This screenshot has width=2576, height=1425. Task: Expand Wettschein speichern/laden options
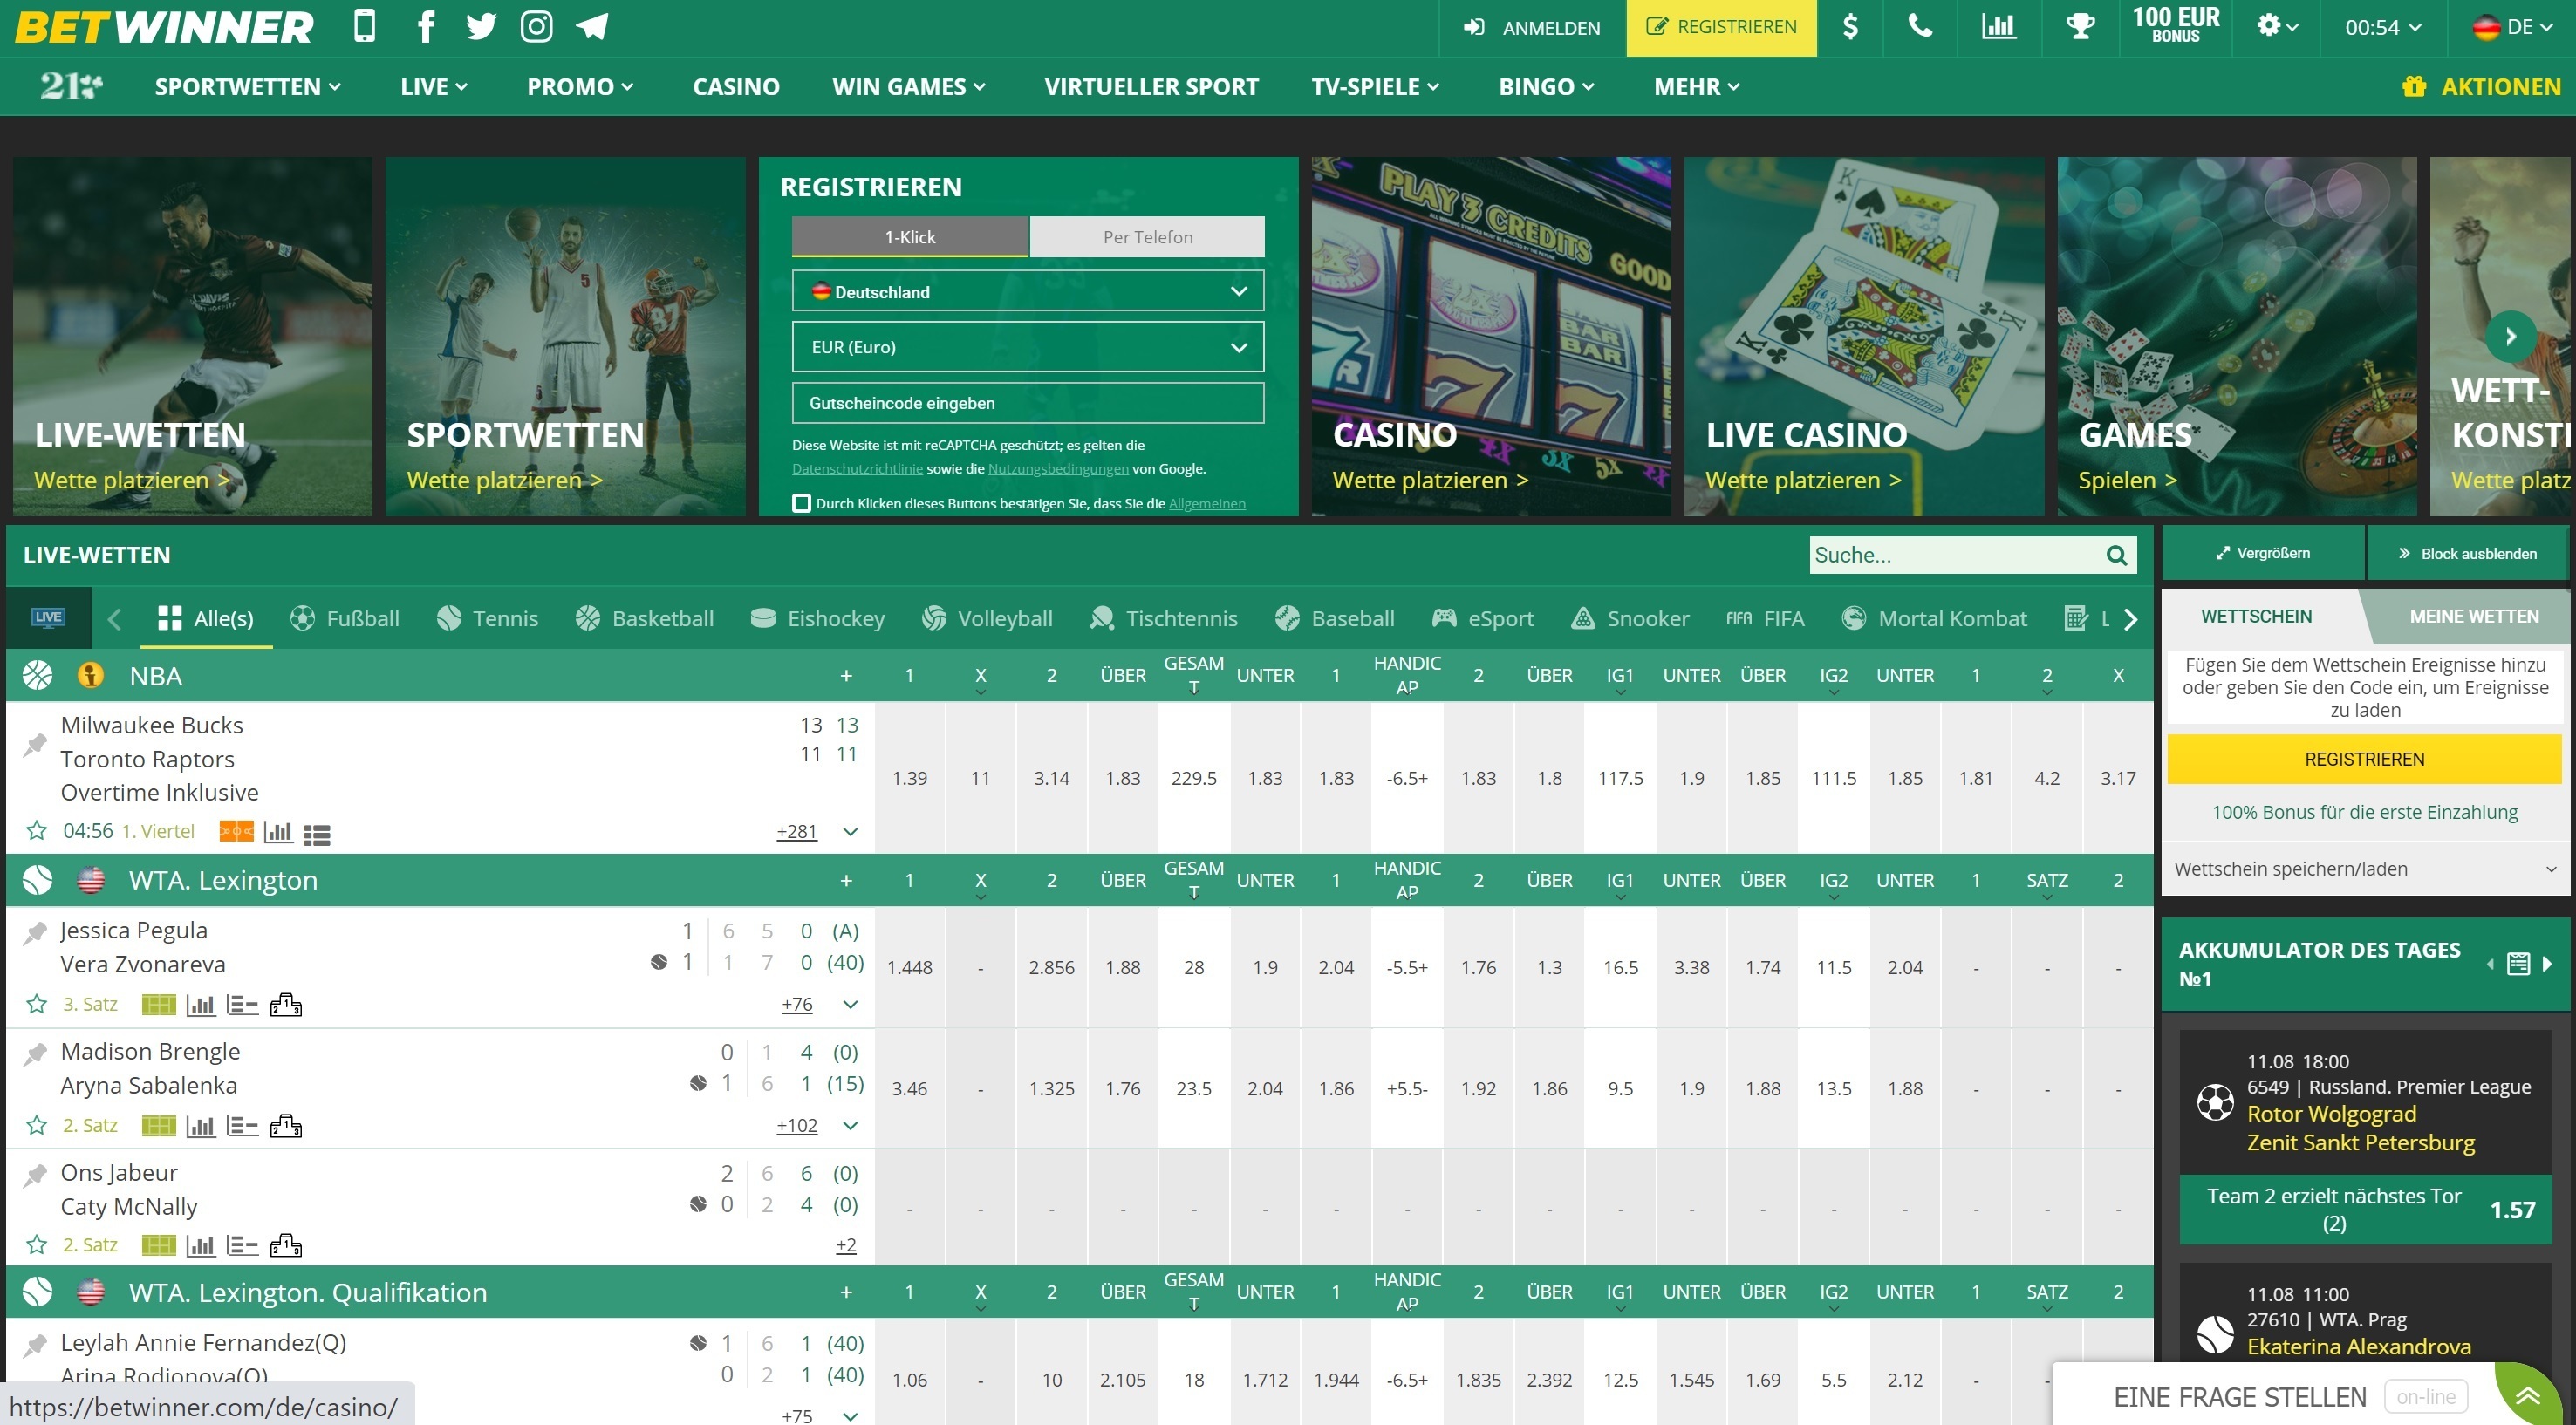pos(2364,868)
